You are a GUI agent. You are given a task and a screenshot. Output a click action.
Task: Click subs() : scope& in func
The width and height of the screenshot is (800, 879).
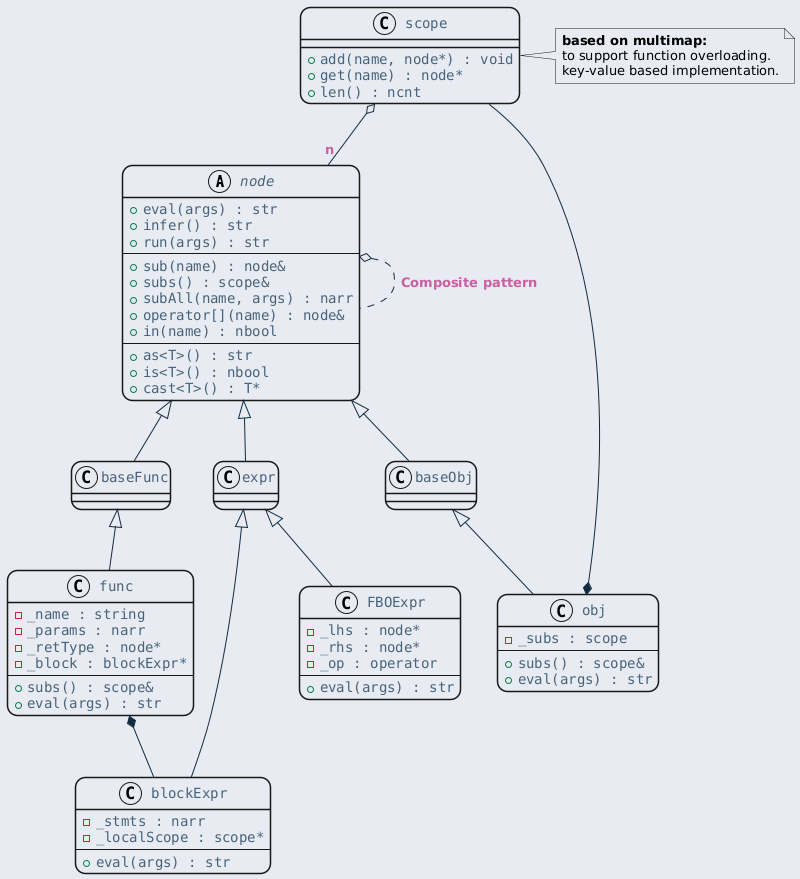point(90,688)
